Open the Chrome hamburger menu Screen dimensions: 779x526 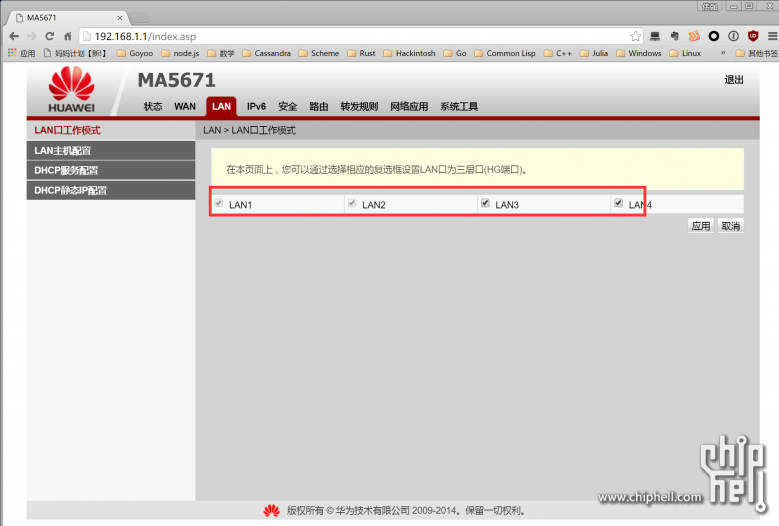[772, 36]
